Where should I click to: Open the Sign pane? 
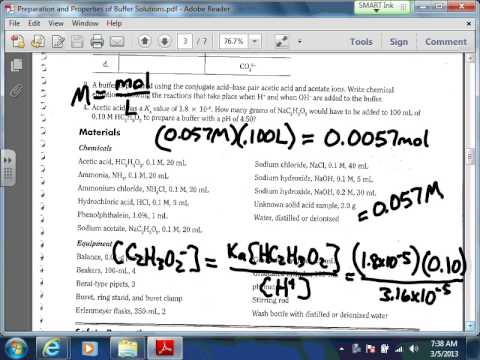coord(399,42)
